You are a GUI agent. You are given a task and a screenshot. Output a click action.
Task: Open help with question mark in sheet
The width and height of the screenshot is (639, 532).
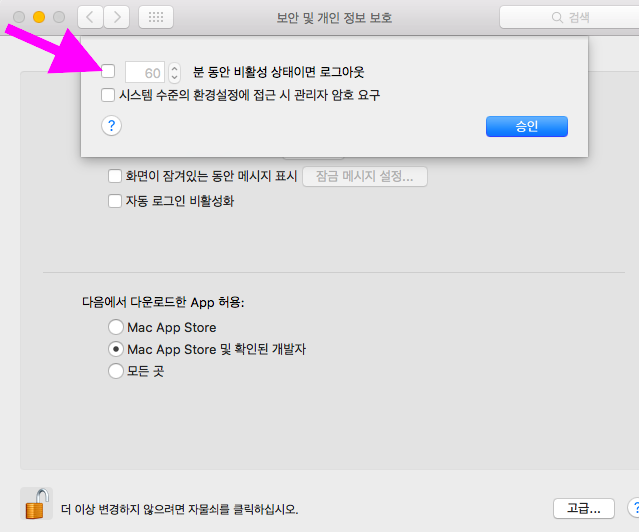click(111, 125)
